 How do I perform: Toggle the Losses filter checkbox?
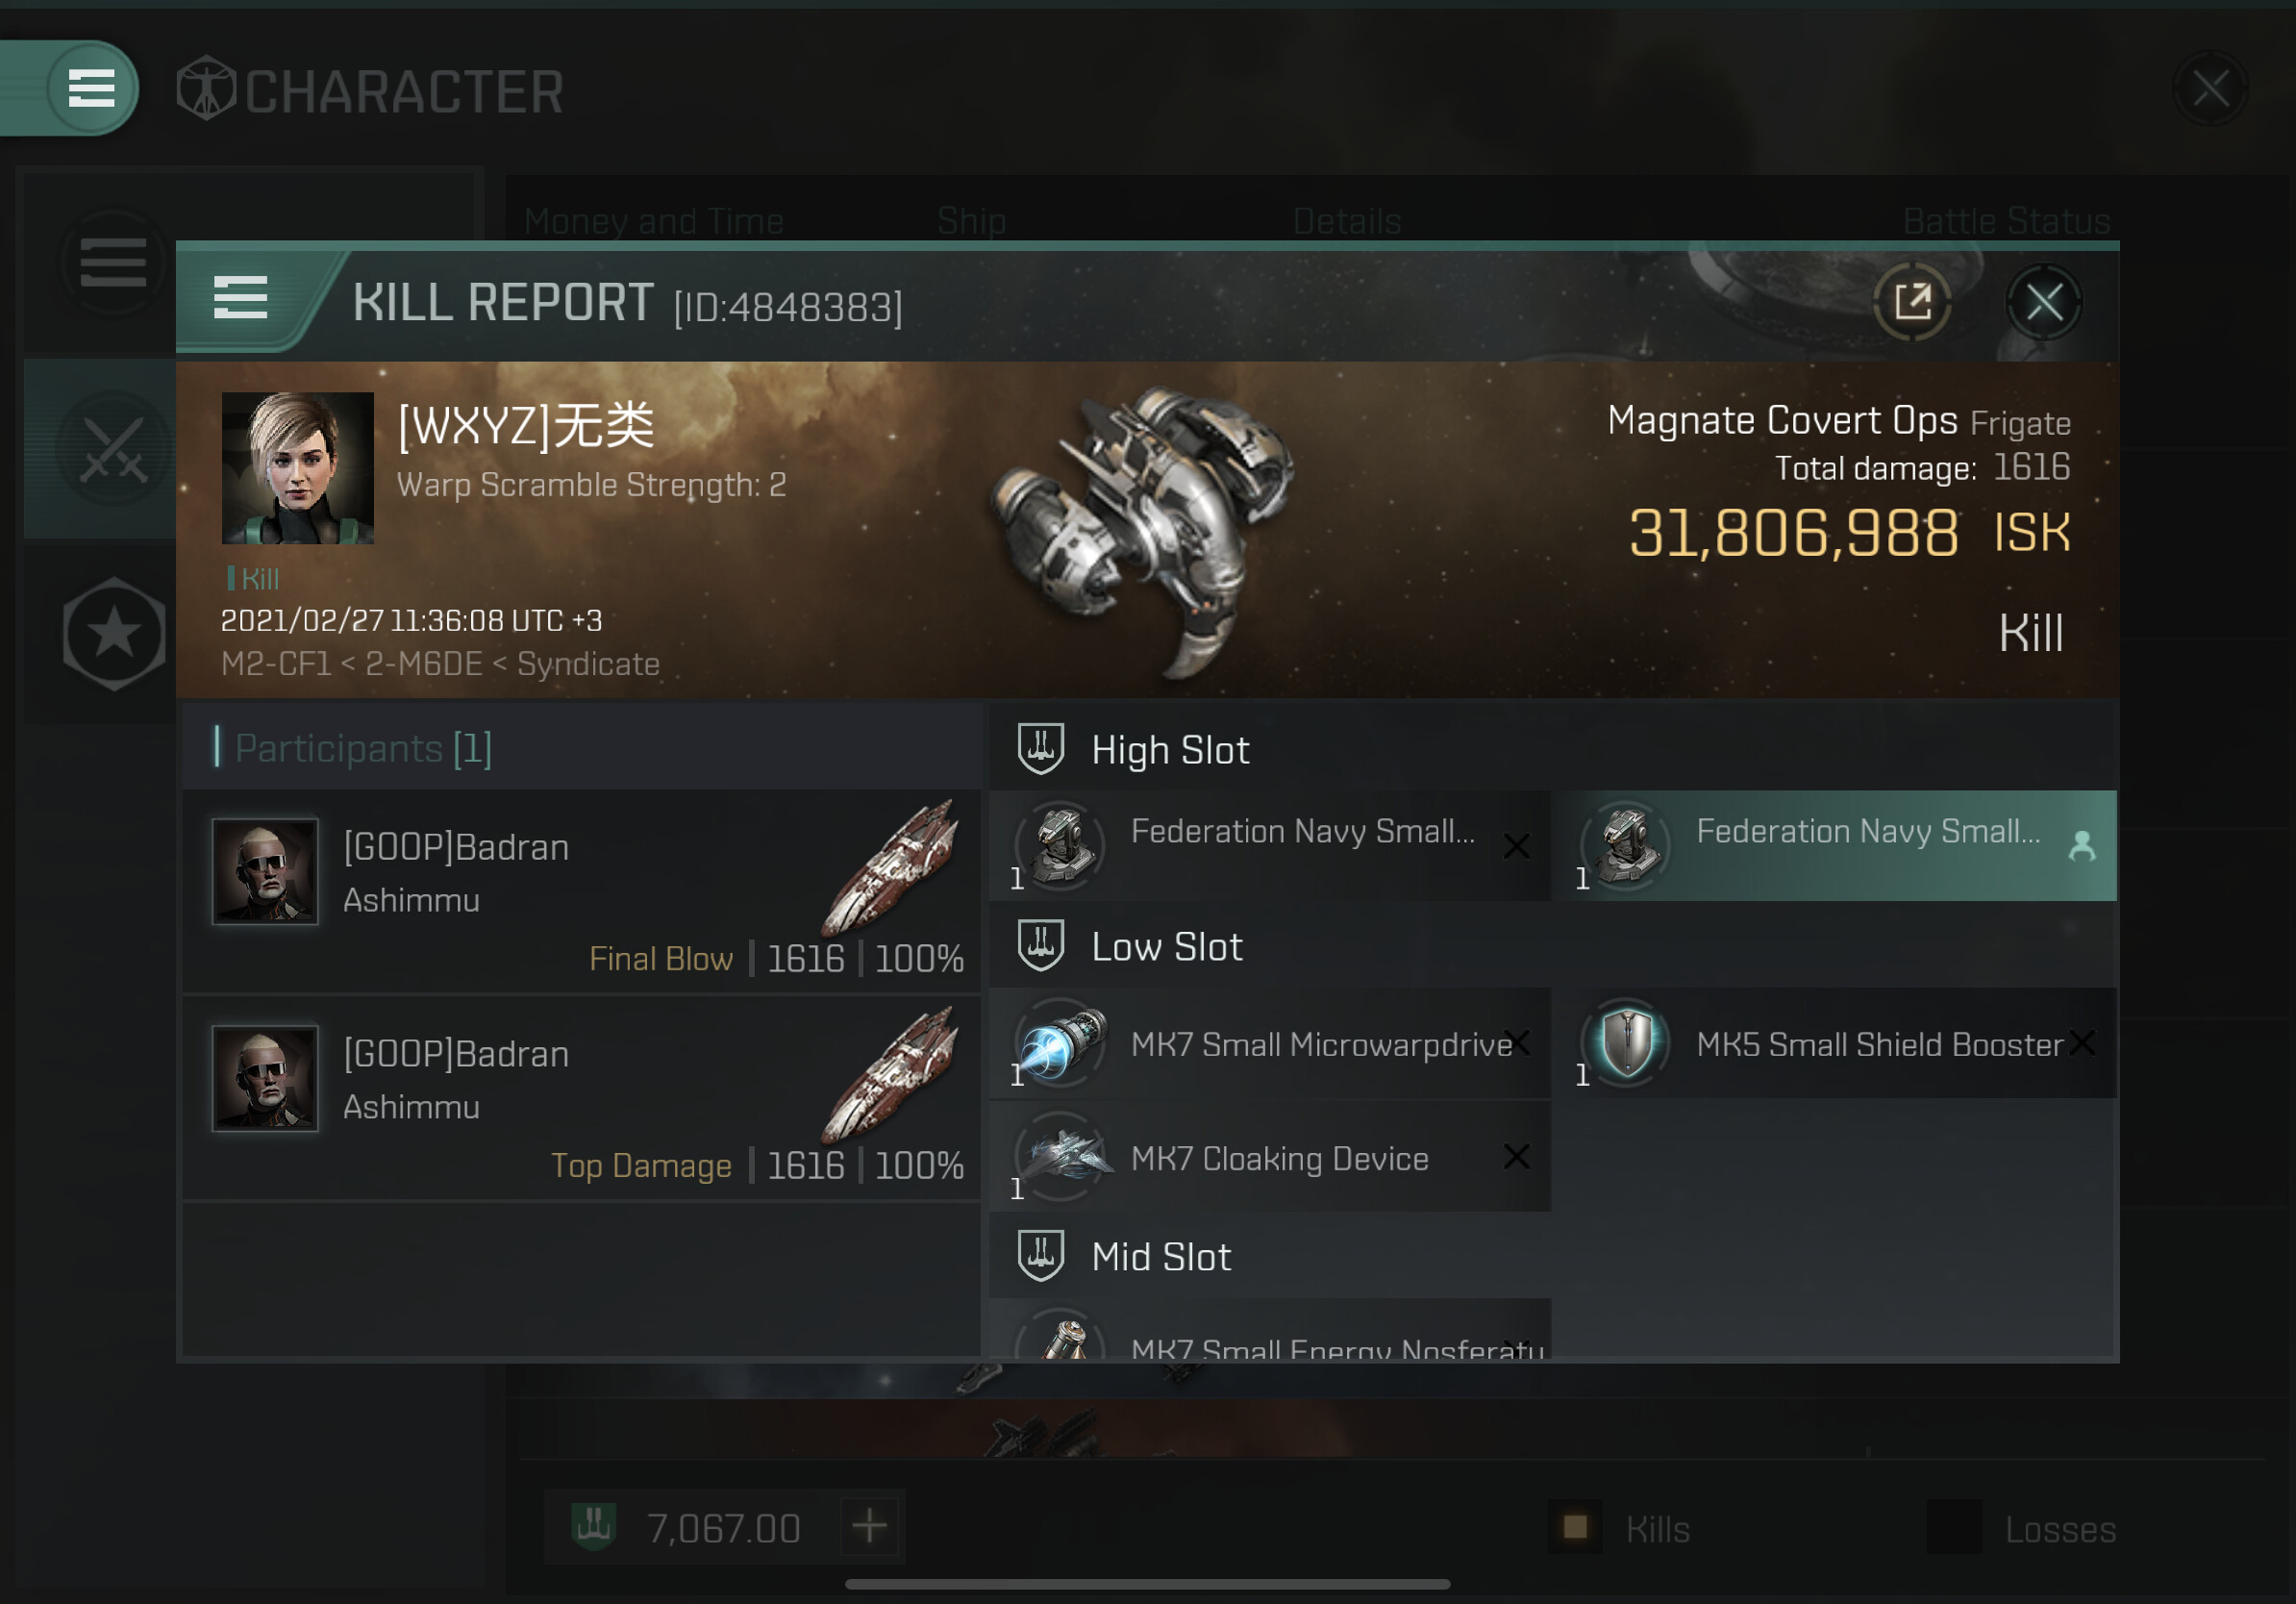pyautogui.click(x=1954, y=1527)
